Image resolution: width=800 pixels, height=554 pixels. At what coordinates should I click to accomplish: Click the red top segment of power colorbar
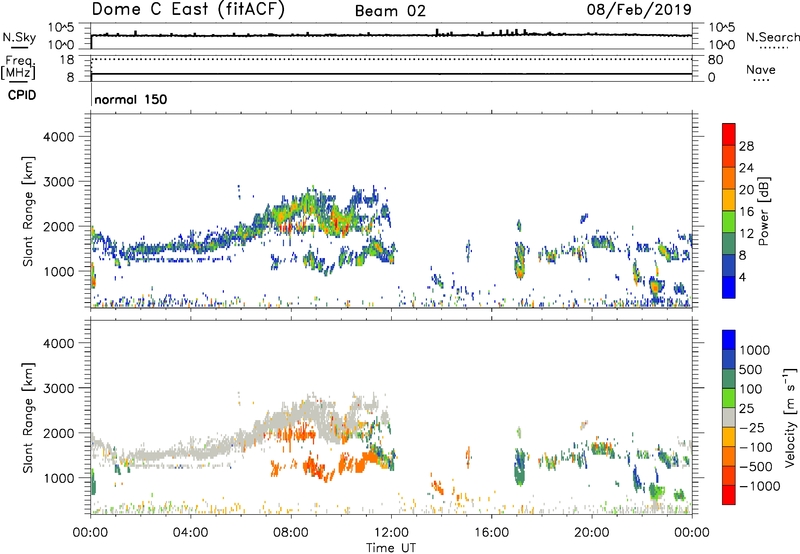729,134
